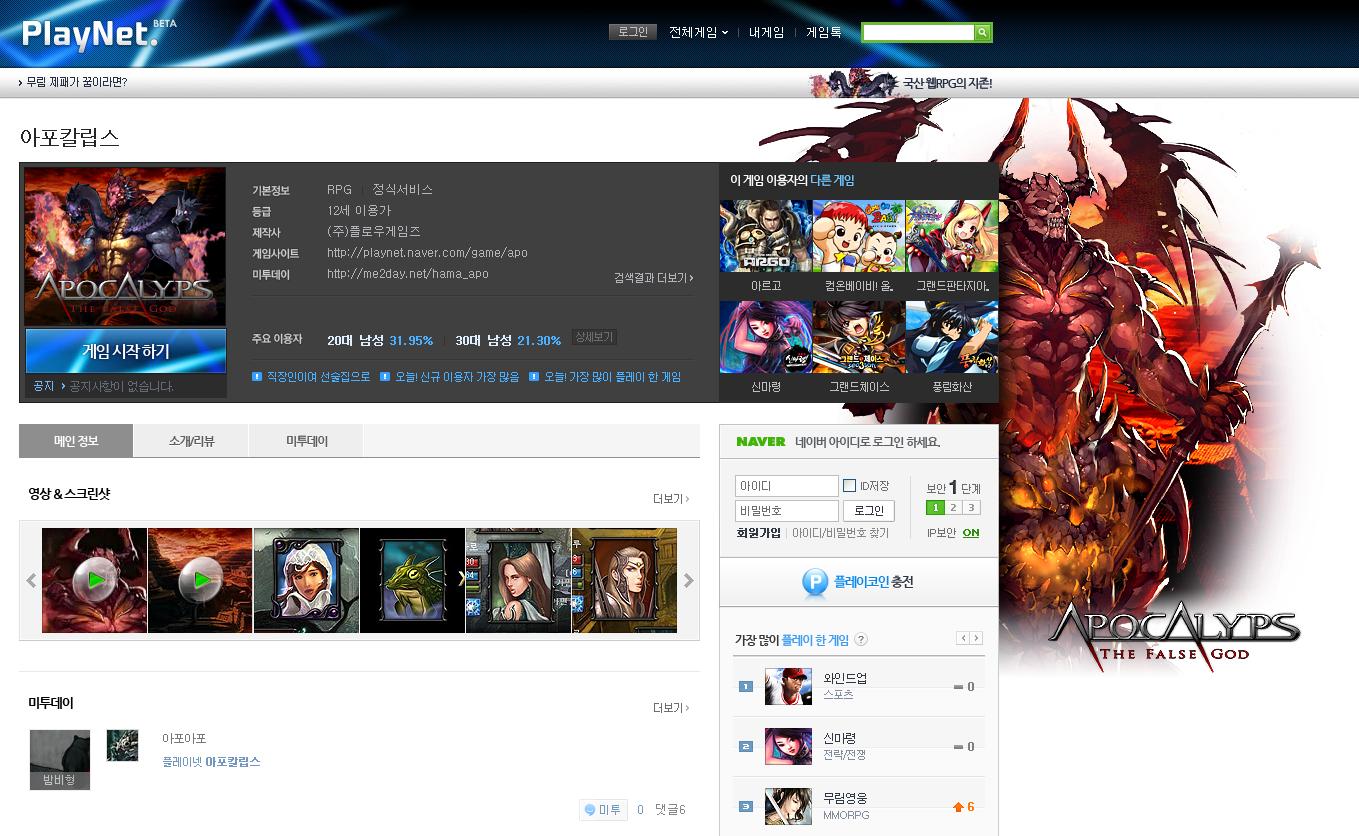
Task: View the hooded woman character screenshot
Action: (306, 580)
